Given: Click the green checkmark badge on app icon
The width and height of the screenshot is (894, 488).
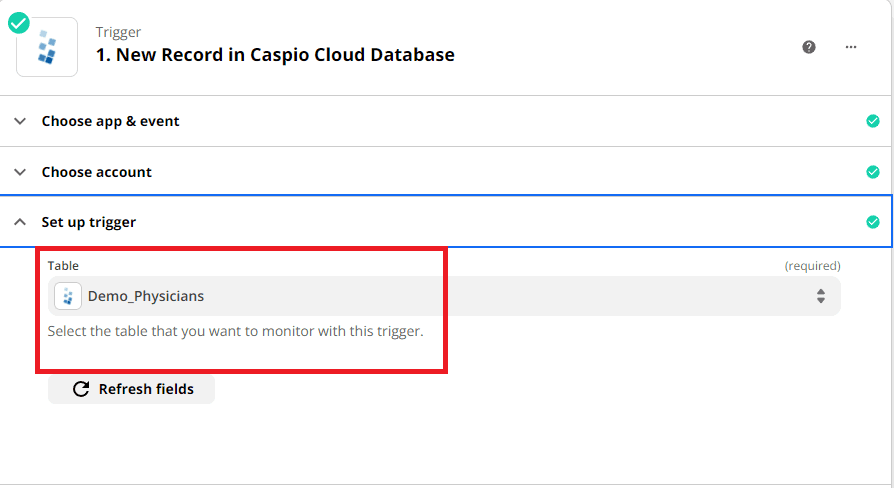Looking at the screenshot, I should 19,22.
